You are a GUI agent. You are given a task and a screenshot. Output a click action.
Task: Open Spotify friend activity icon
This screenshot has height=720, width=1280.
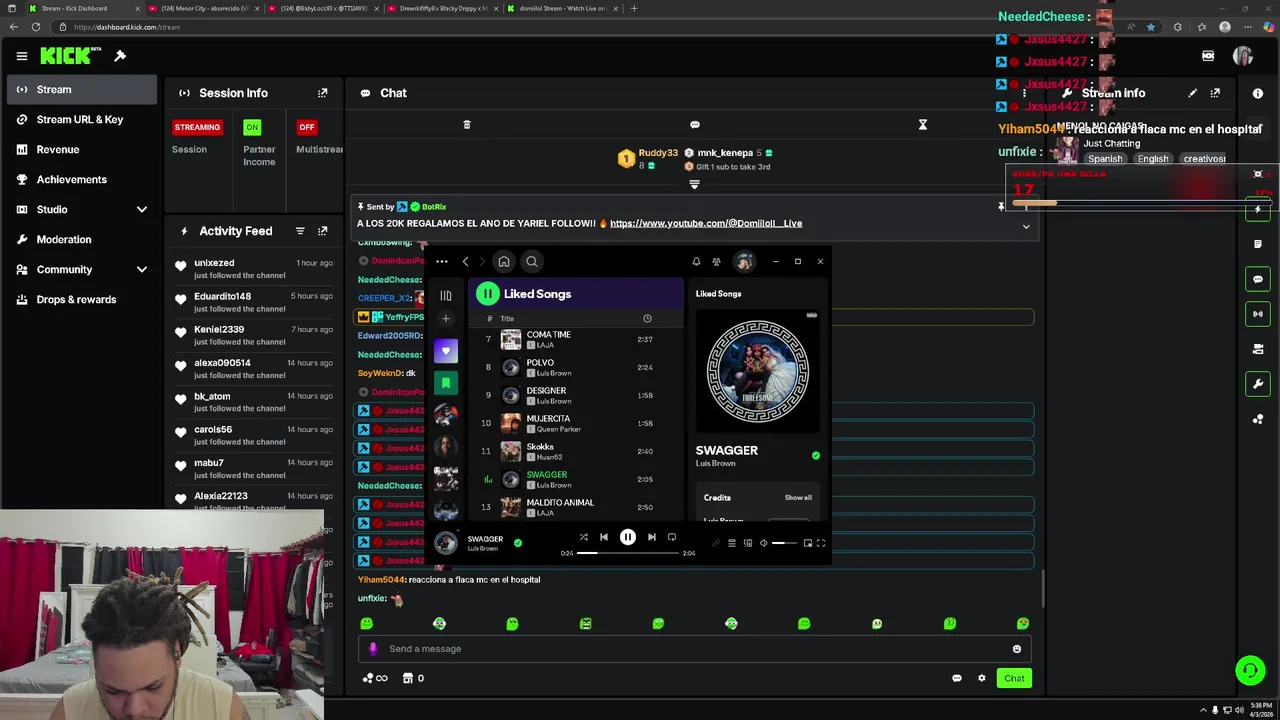point(716,262)
